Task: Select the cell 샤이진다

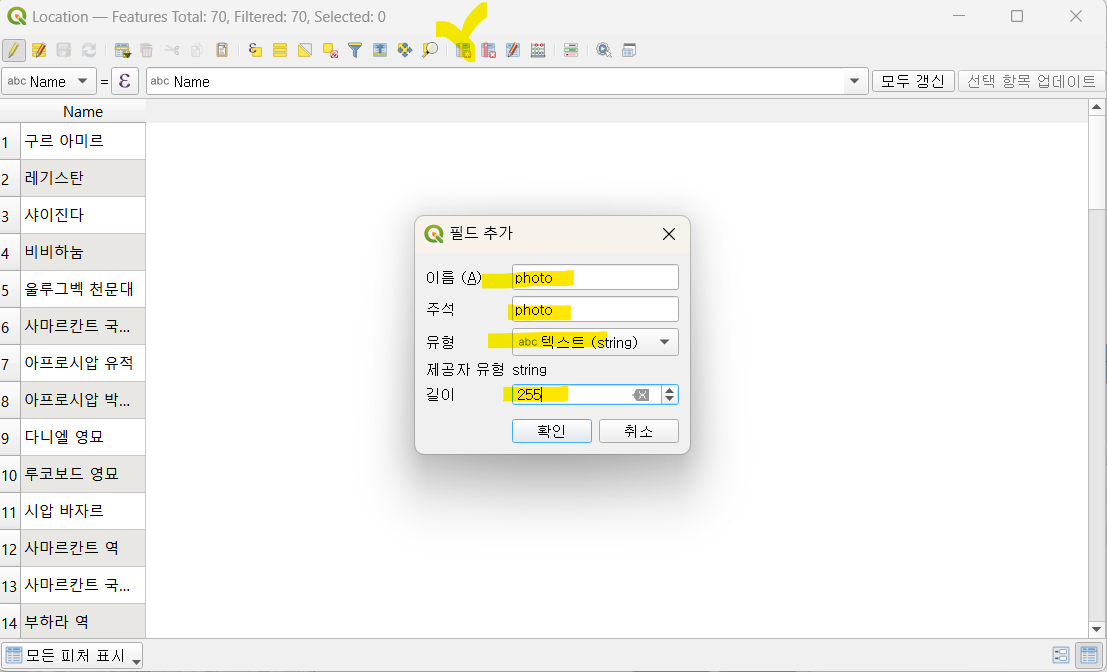Action: [83, 215]
